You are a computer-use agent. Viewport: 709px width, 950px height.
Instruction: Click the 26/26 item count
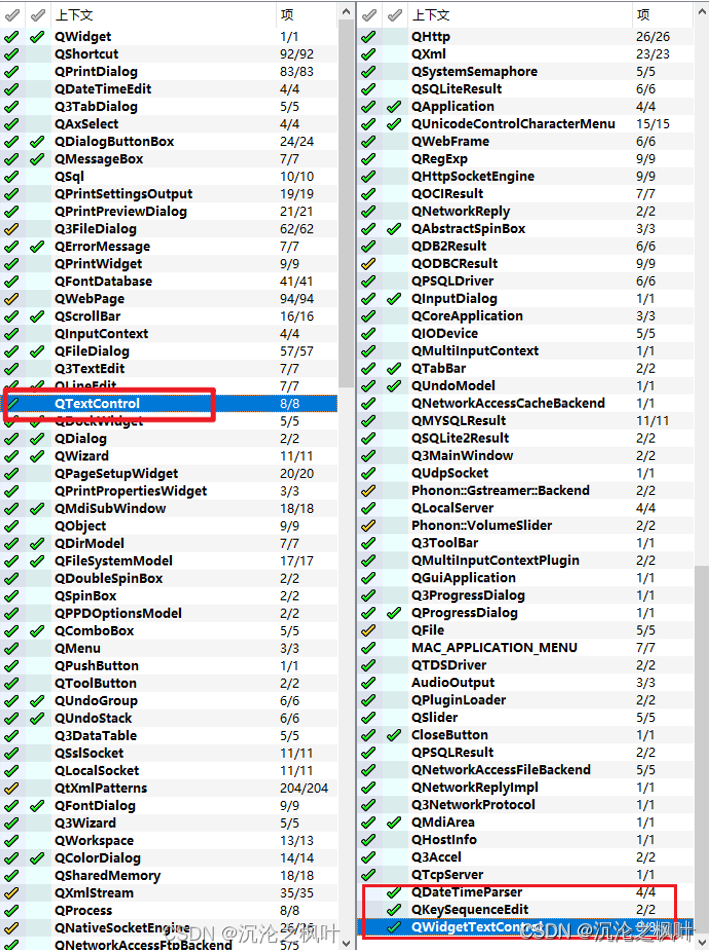pos(653,36)
